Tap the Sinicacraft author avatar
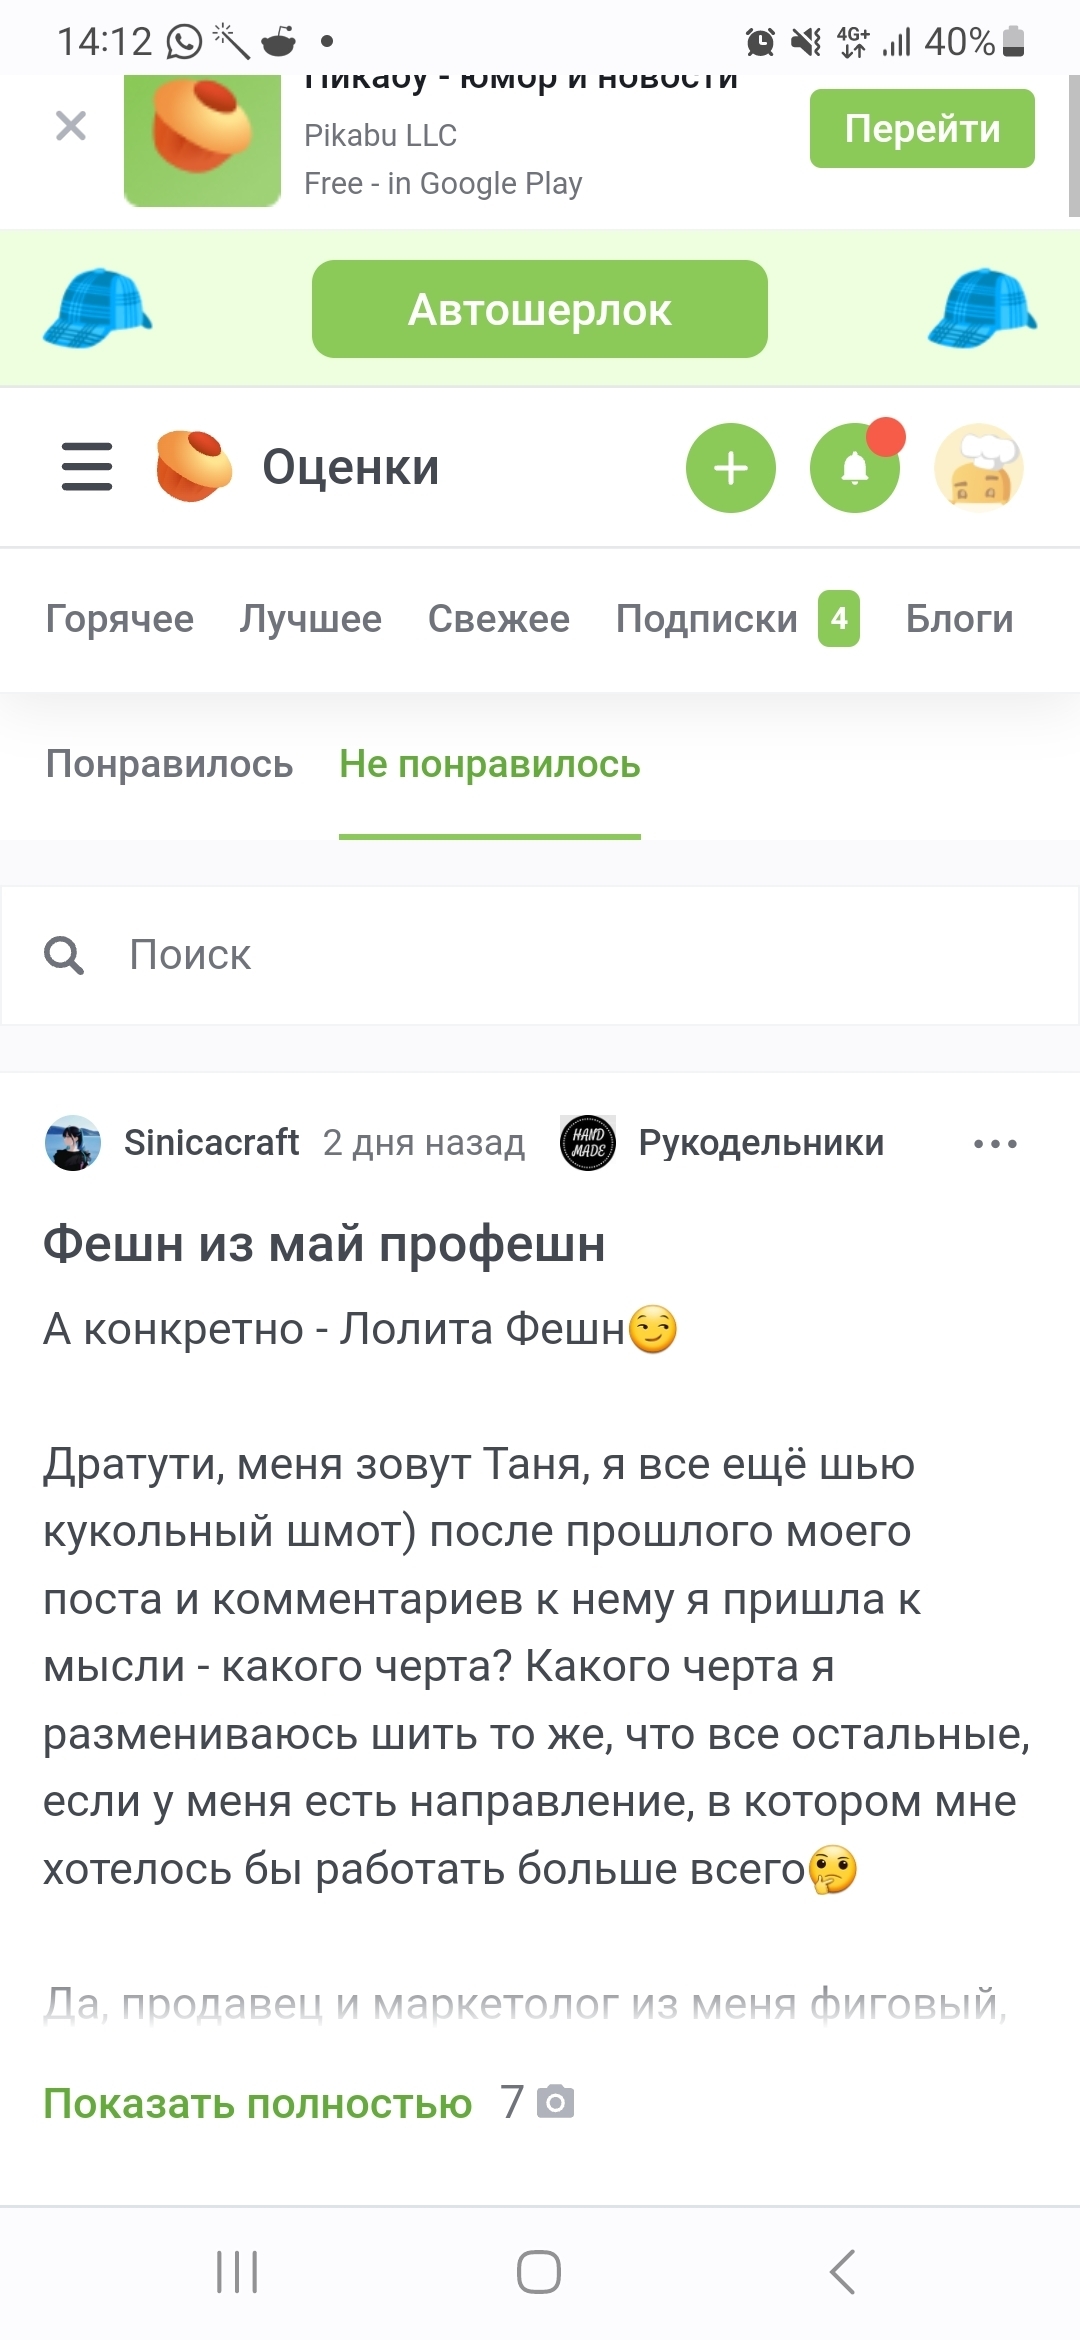Image resolution: width=1080 pixels, height=2340 pixels. tap(73, 1143)
